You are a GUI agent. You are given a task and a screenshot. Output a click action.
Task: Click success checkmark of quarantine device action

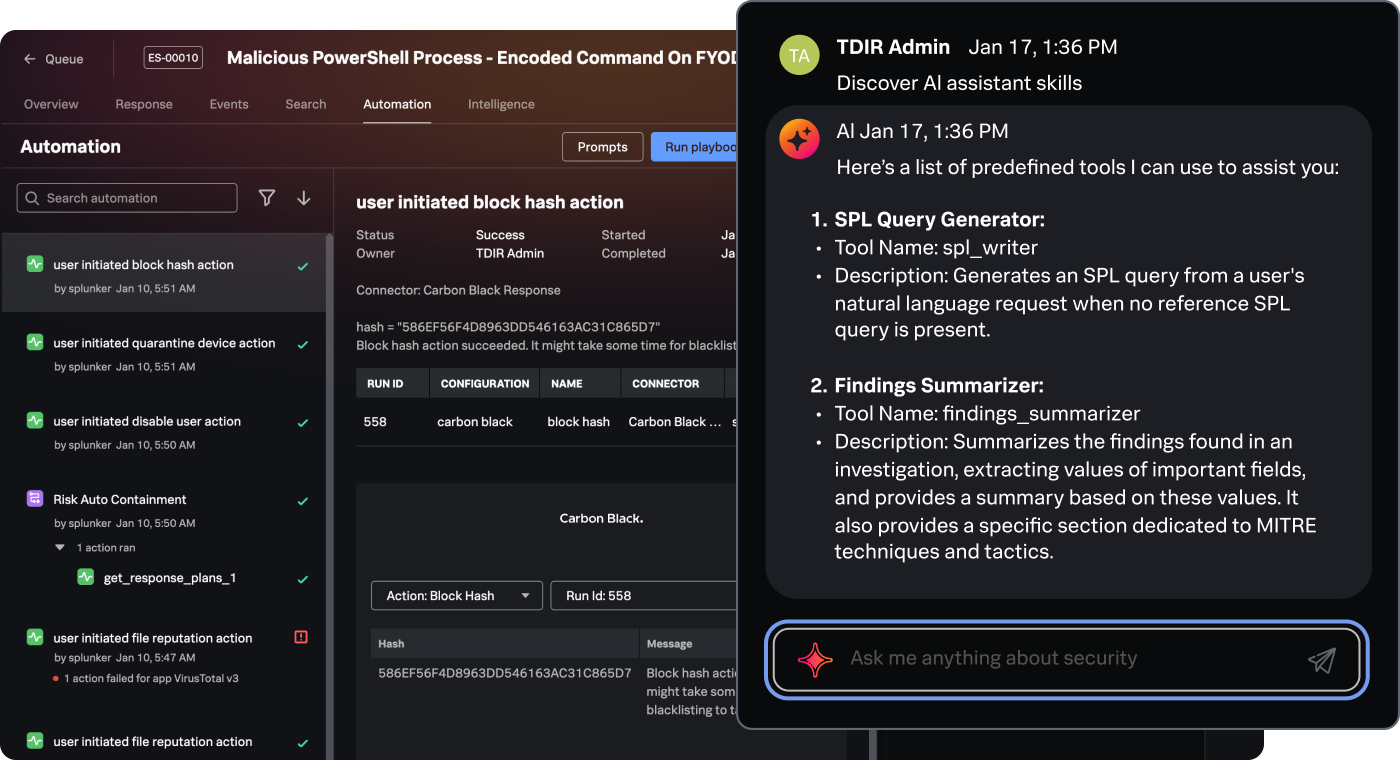pos(303,344)
